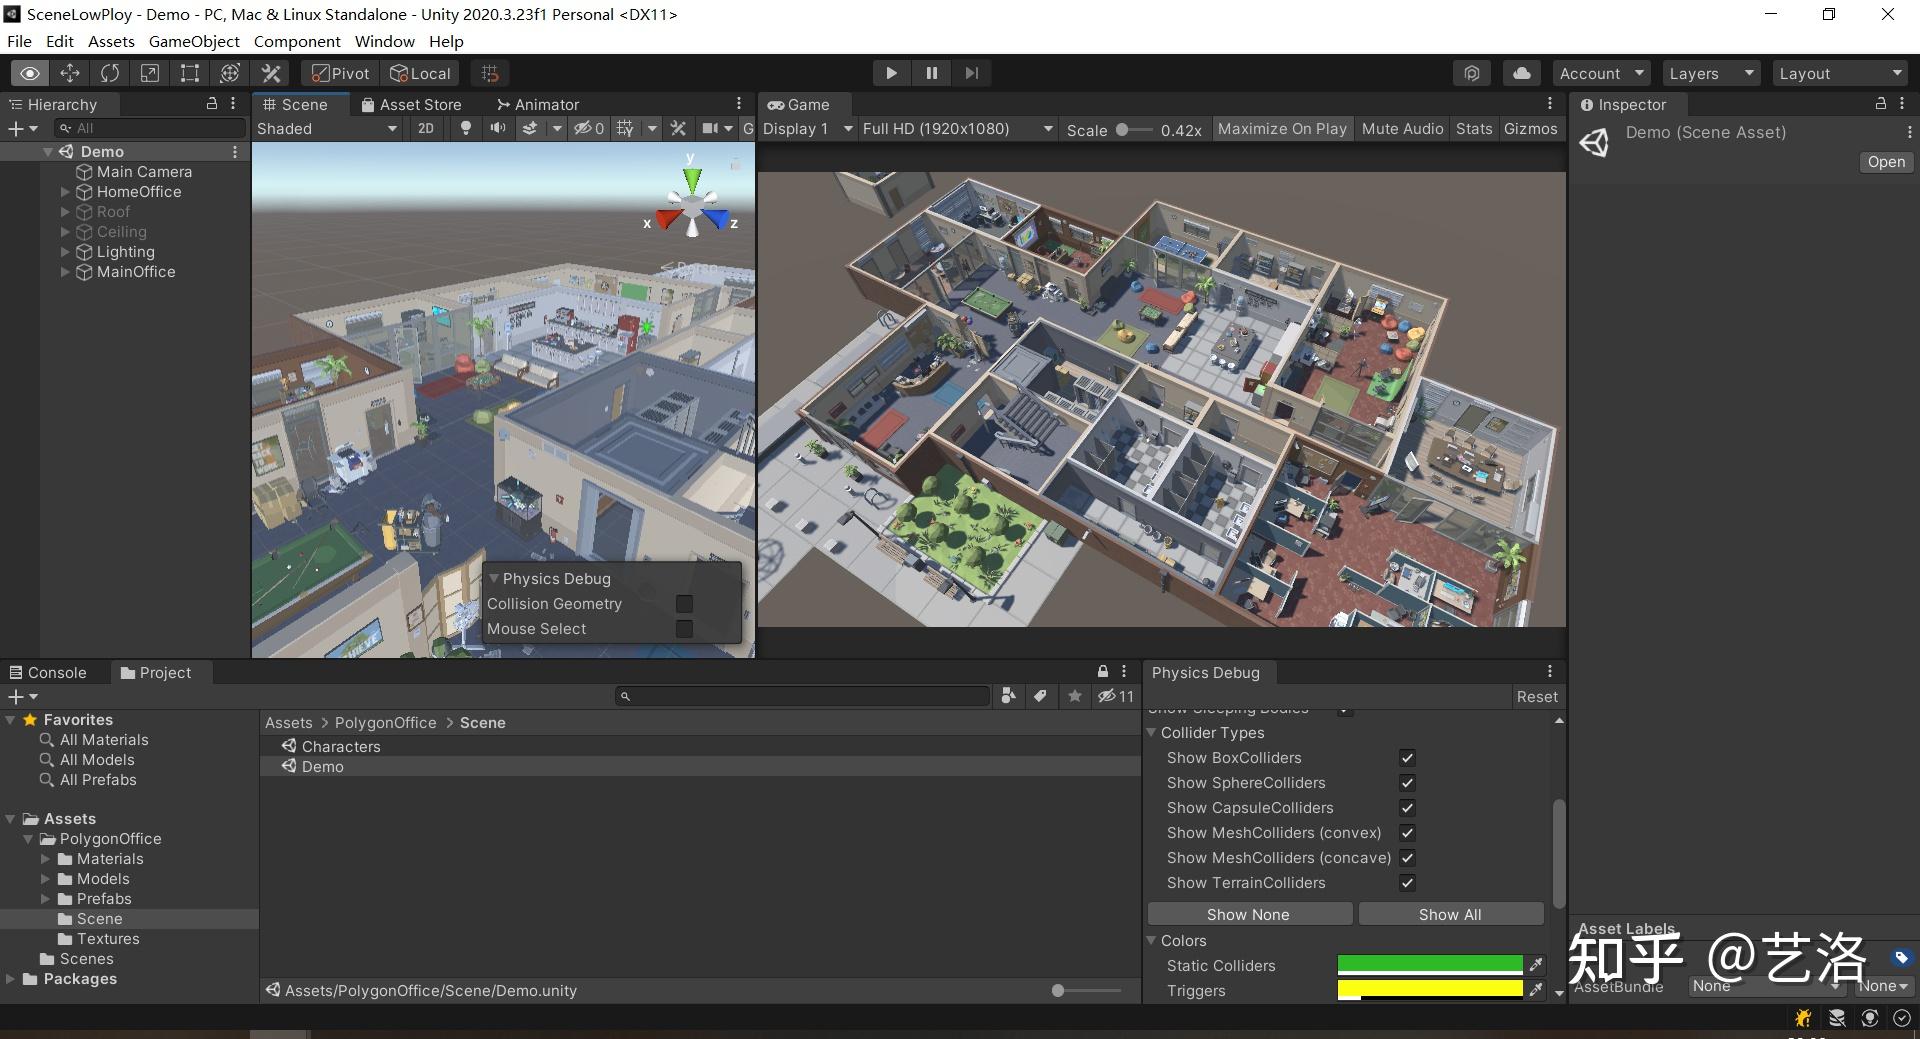
Task: Enable Collision Geometry checkbox
Action: (x=684, y=604)
